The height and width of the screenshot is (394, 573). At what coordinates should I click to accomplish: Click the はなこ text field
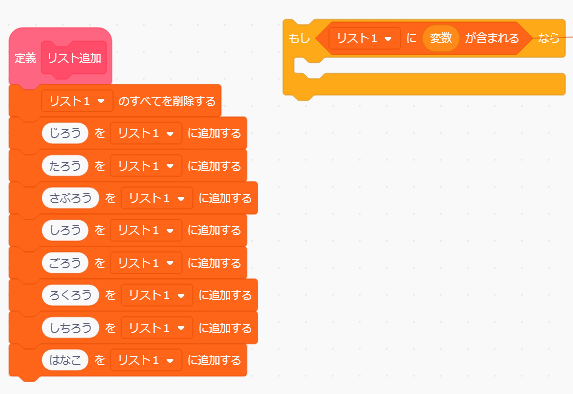[x=65, y=360]
